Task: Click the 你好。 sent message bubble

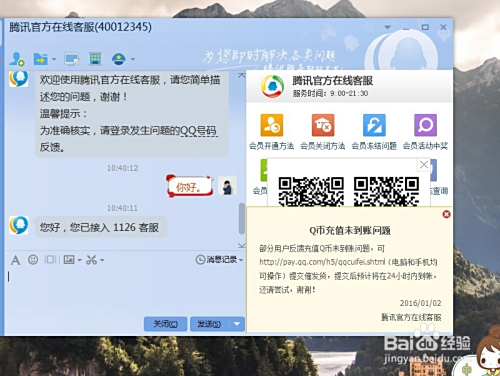Action: pyautogui.click(x=190, y=186)
